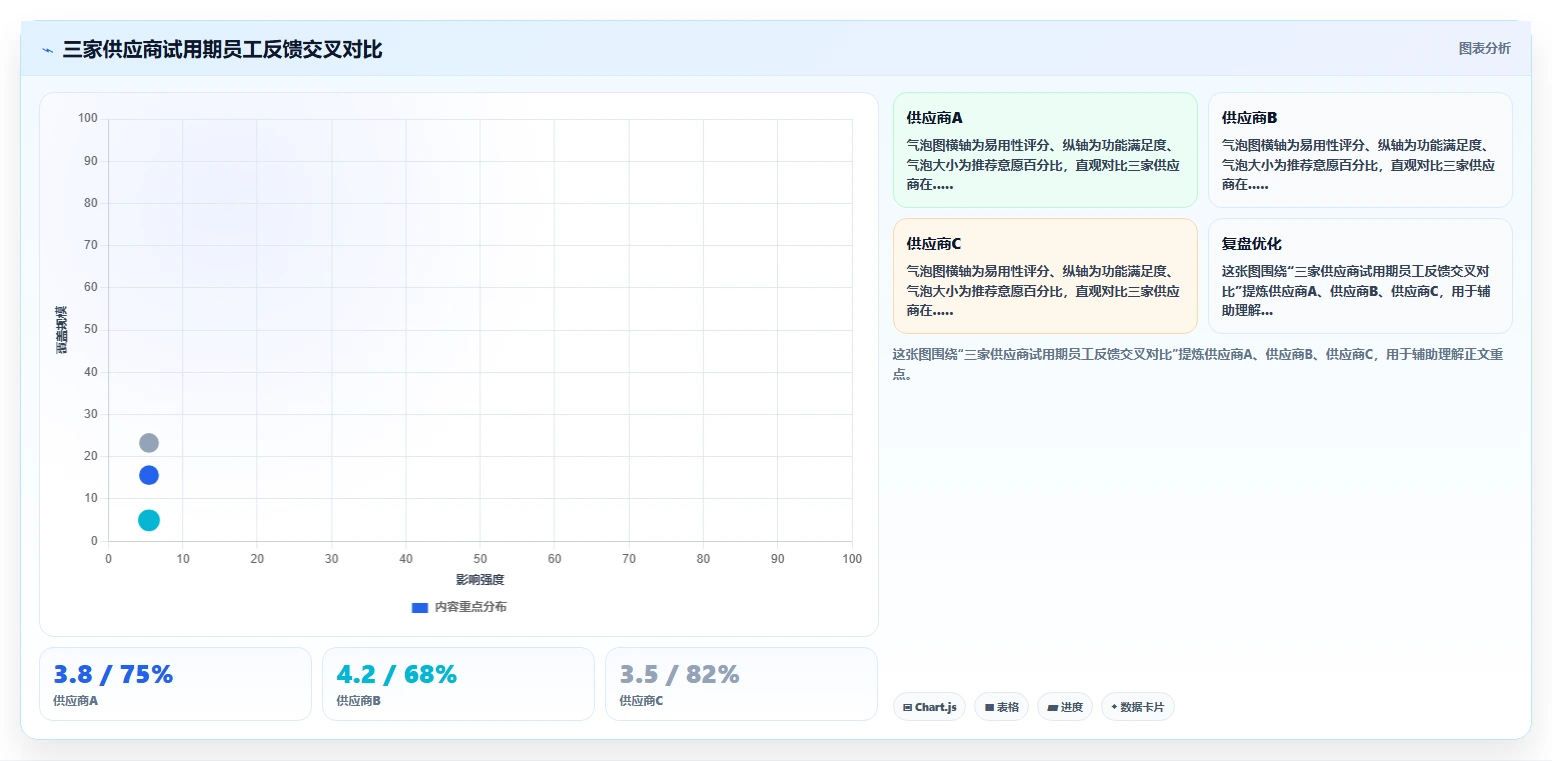Viewport: 1552px width, 761px height.
Task: Click the 图表分析 label in header
Action: [x=1484, y=48]
